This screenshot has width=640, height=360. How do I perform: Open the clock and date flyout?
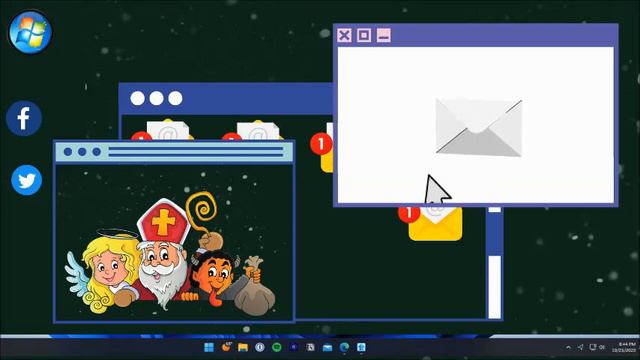624,347
